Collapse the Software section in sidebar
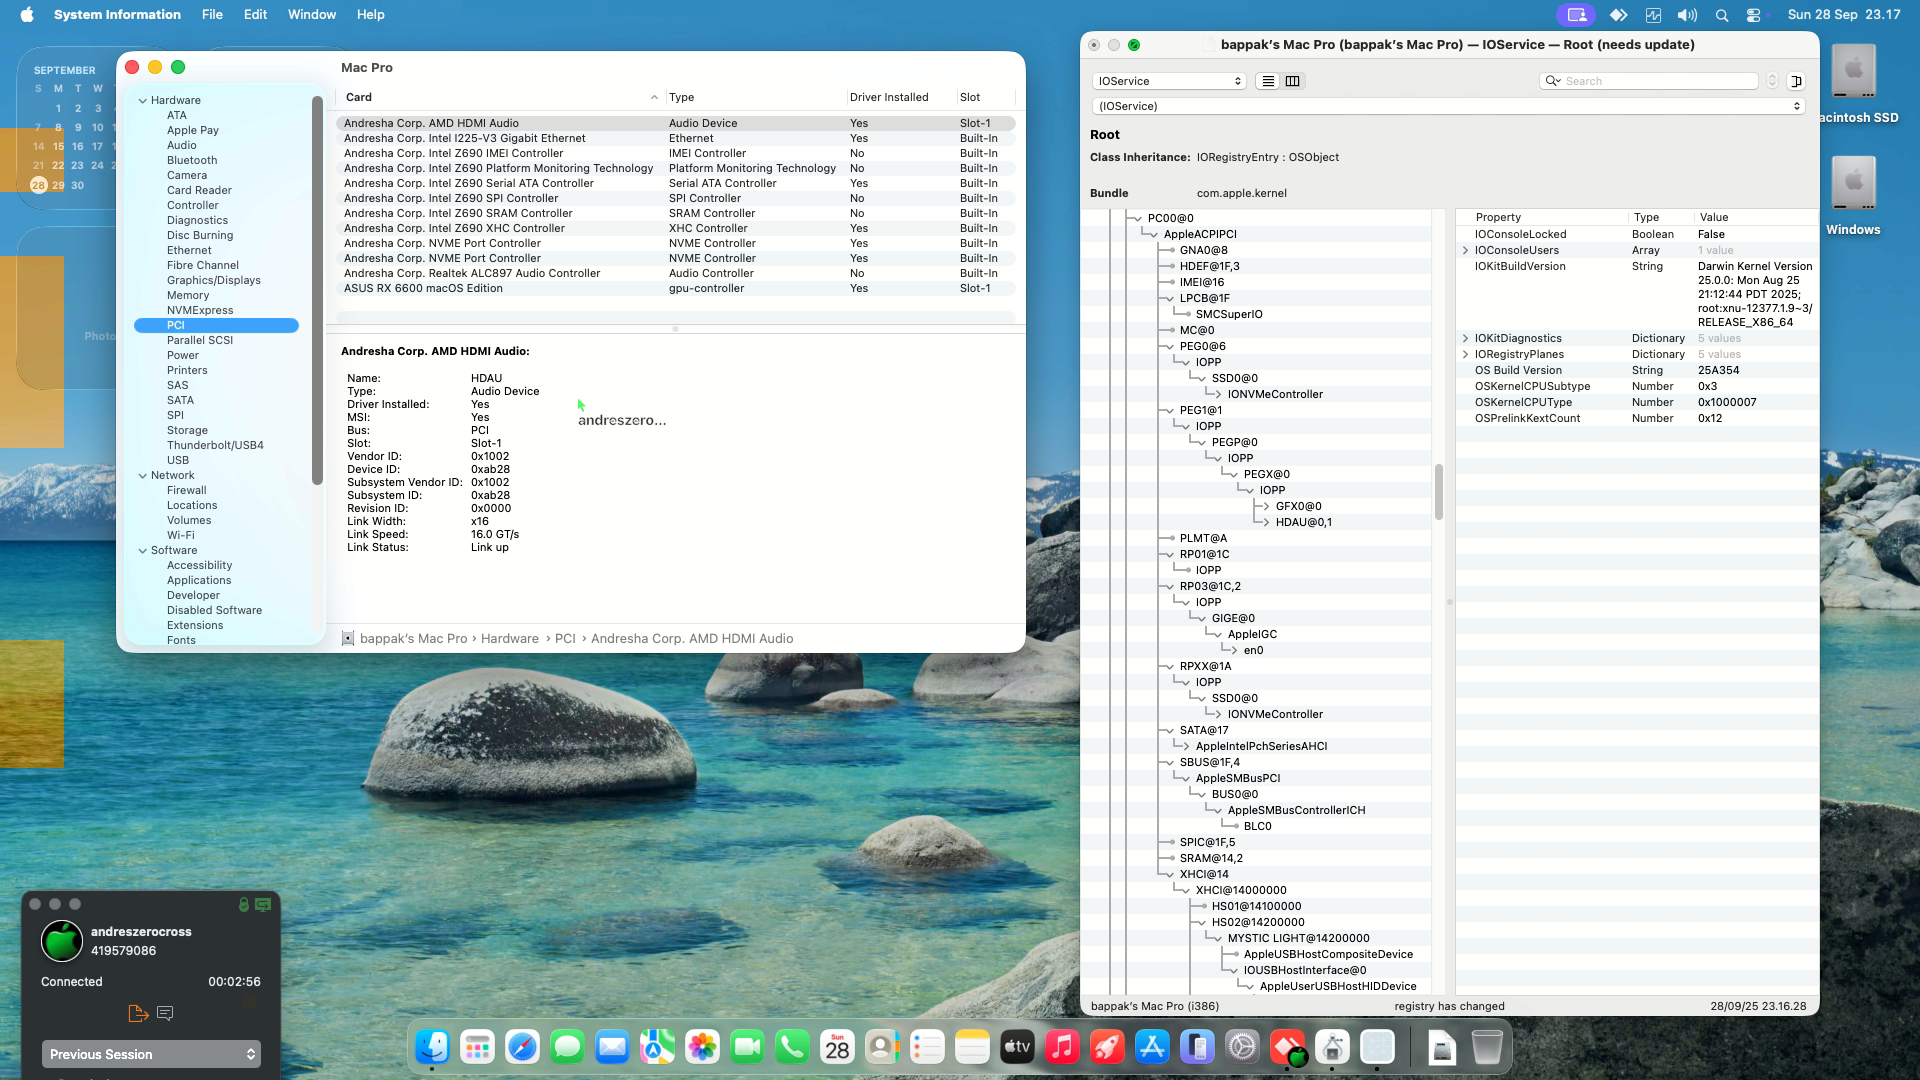This screenshot has width=1920, height=1080. click(x=143, y=550)
